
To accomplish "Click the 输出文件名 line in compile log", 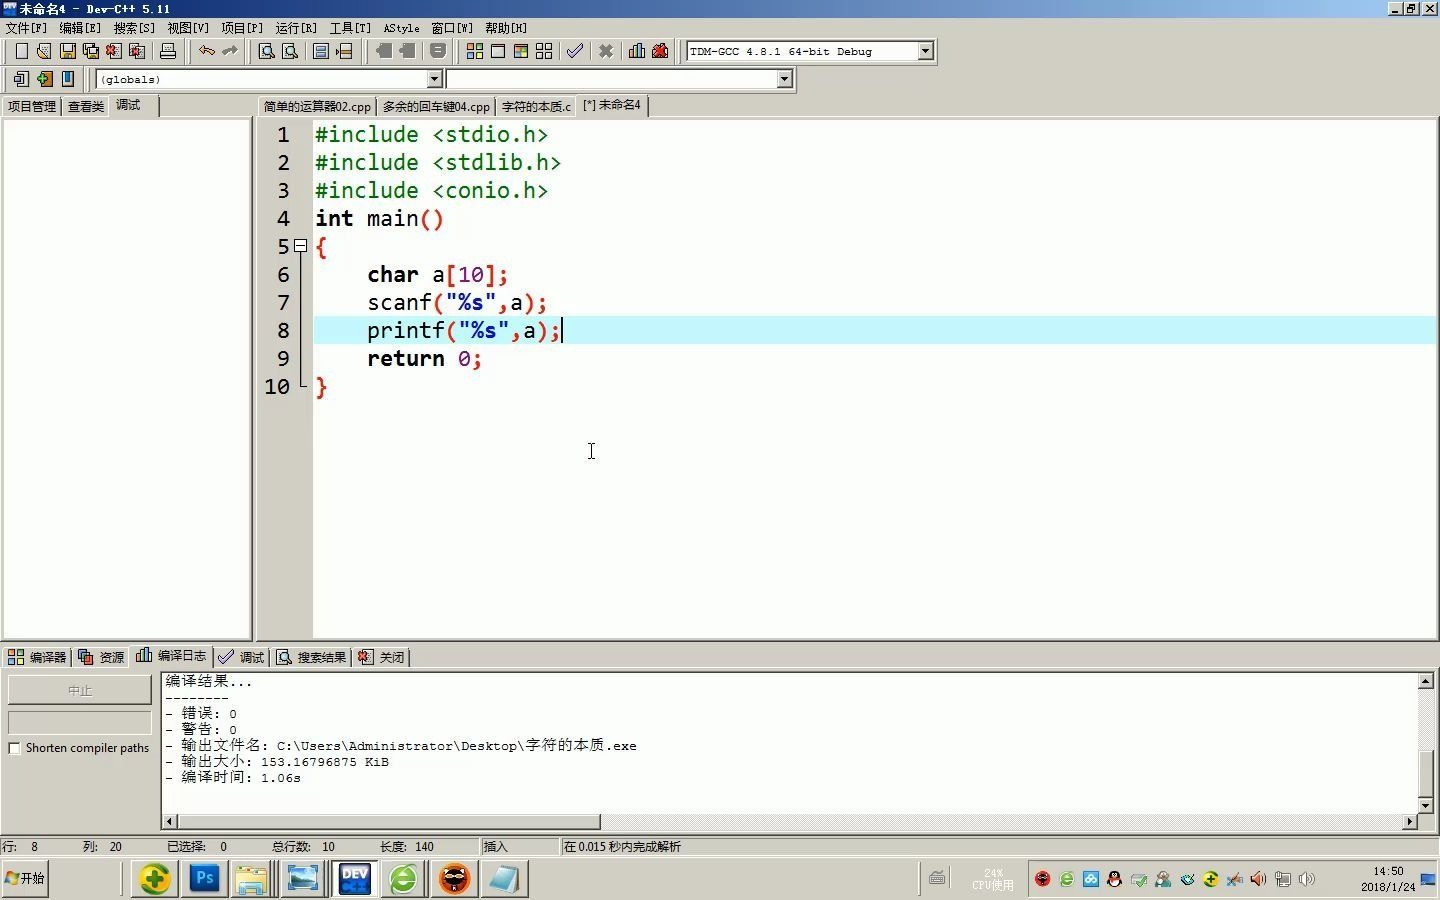I will (x=401, y=746).
